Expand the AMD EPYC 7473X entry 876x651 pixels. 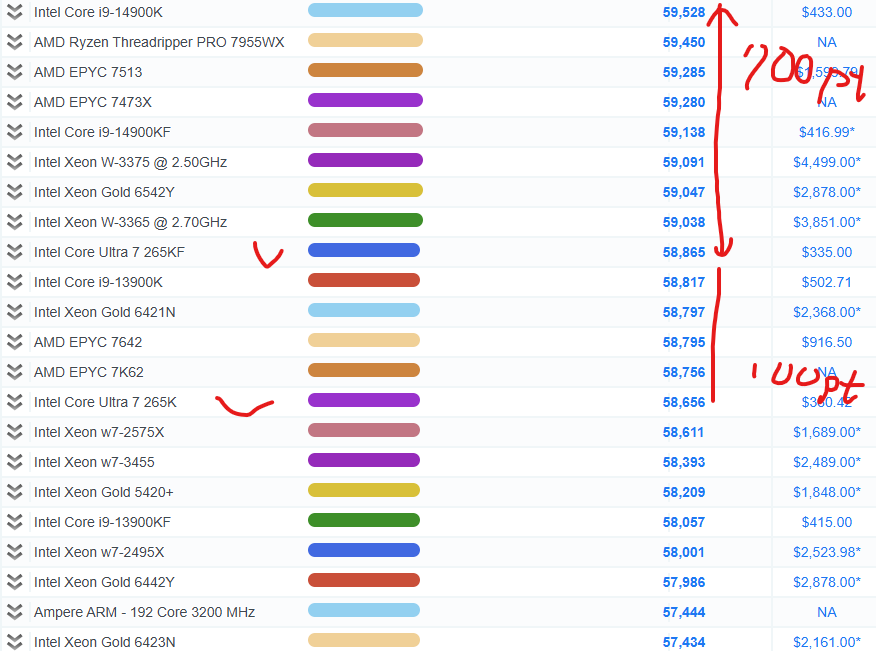pos(15,102)
